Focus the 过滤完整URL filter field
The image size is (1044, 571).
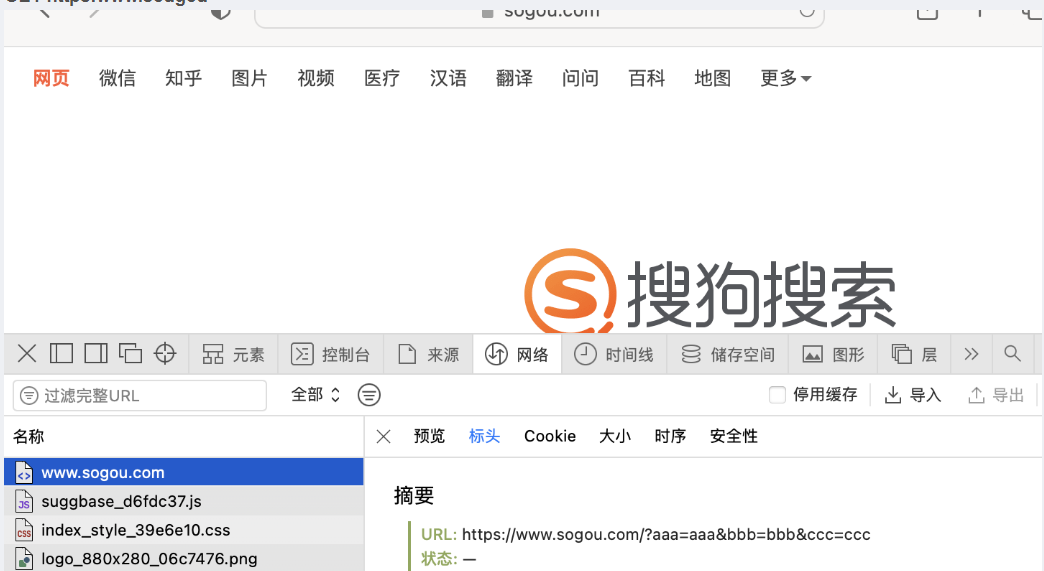click(x=140, y=395)
